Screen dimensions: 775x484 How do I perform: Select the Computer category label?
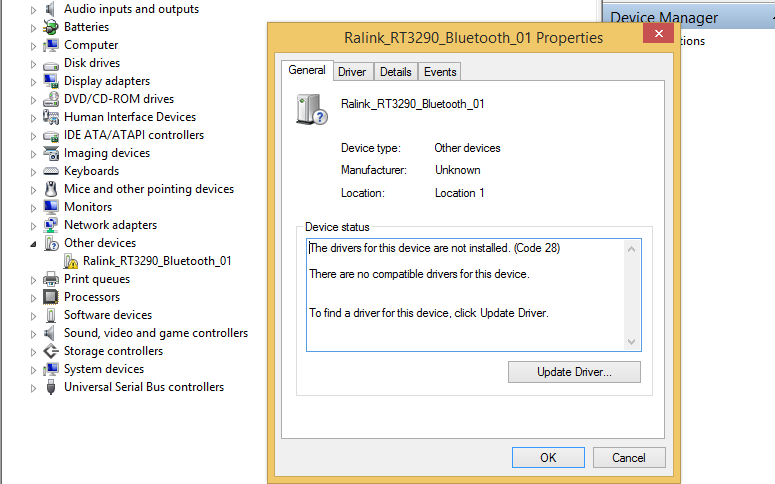[91, 45]
